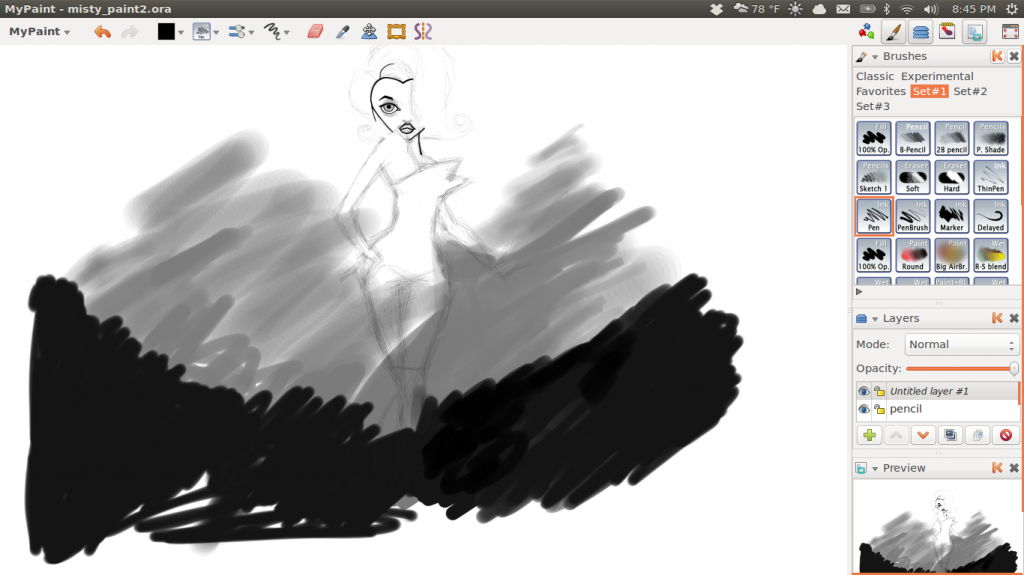Delete the layer with red button
The width and height of the screenshot is (1024, 575).
(1006, 435)
